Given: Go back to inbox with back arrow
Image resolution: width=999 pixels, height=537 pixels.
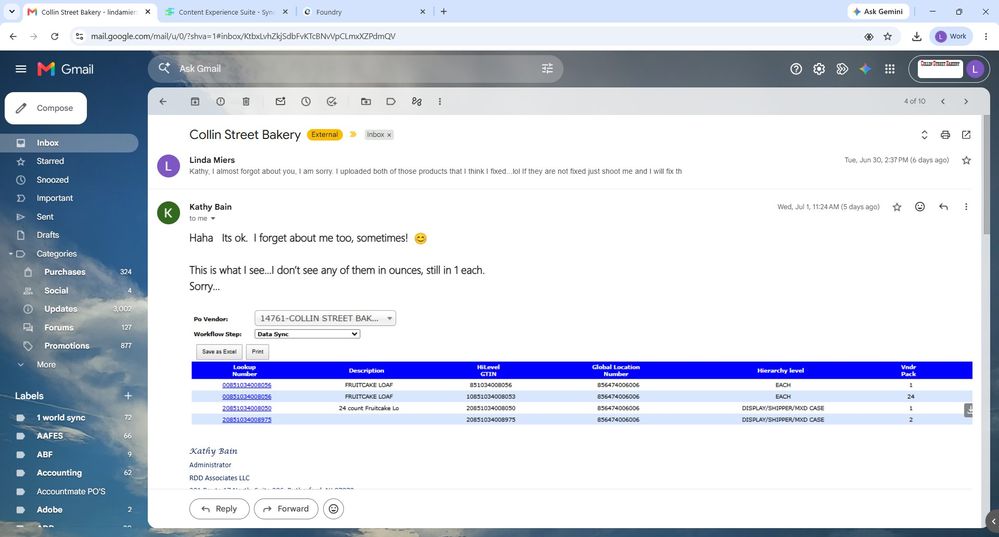Looking at the screenshot, I should 163,101.
